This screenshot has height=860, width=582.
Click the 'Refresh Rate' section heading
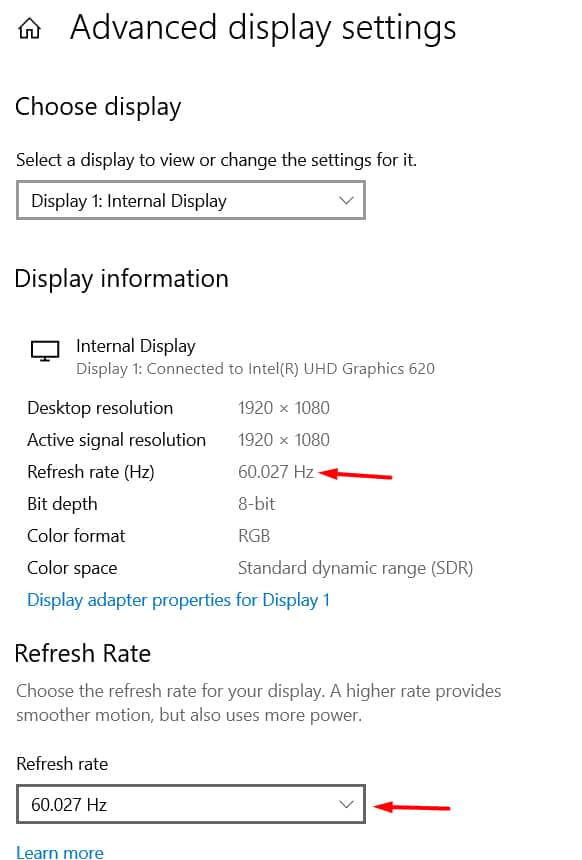[83, 653]
